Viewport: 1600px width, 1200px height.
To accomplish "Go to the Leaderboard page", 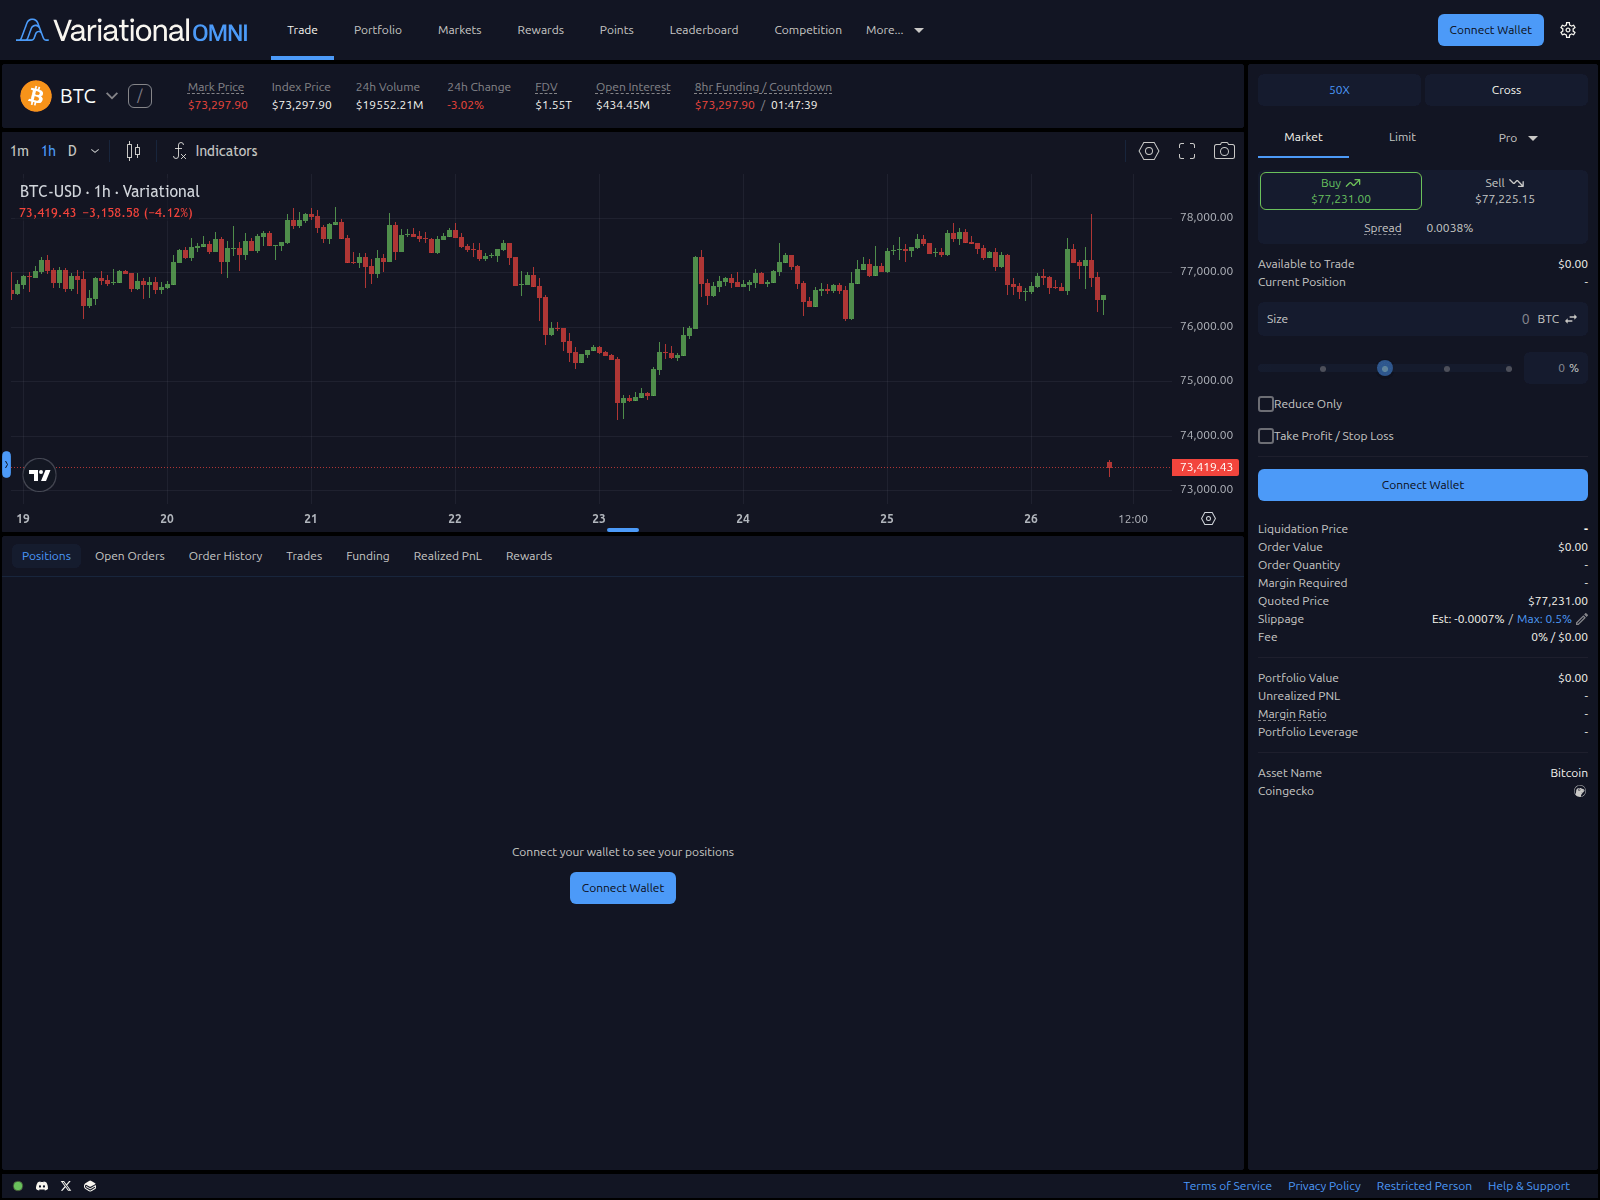I will (704, 30).
